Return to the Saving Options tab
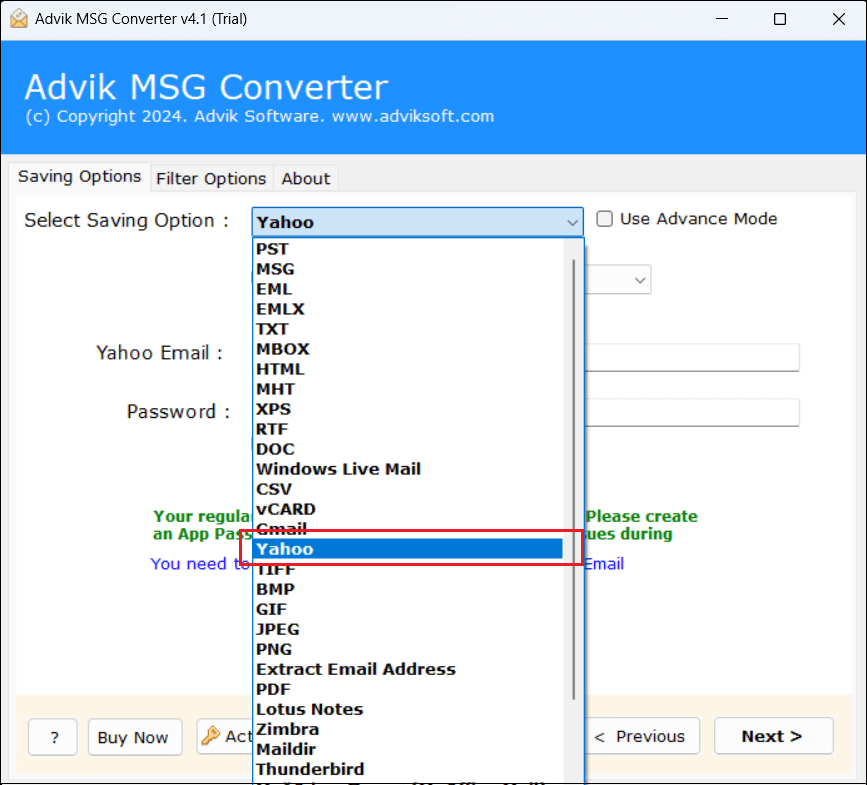 coord(80,176)
